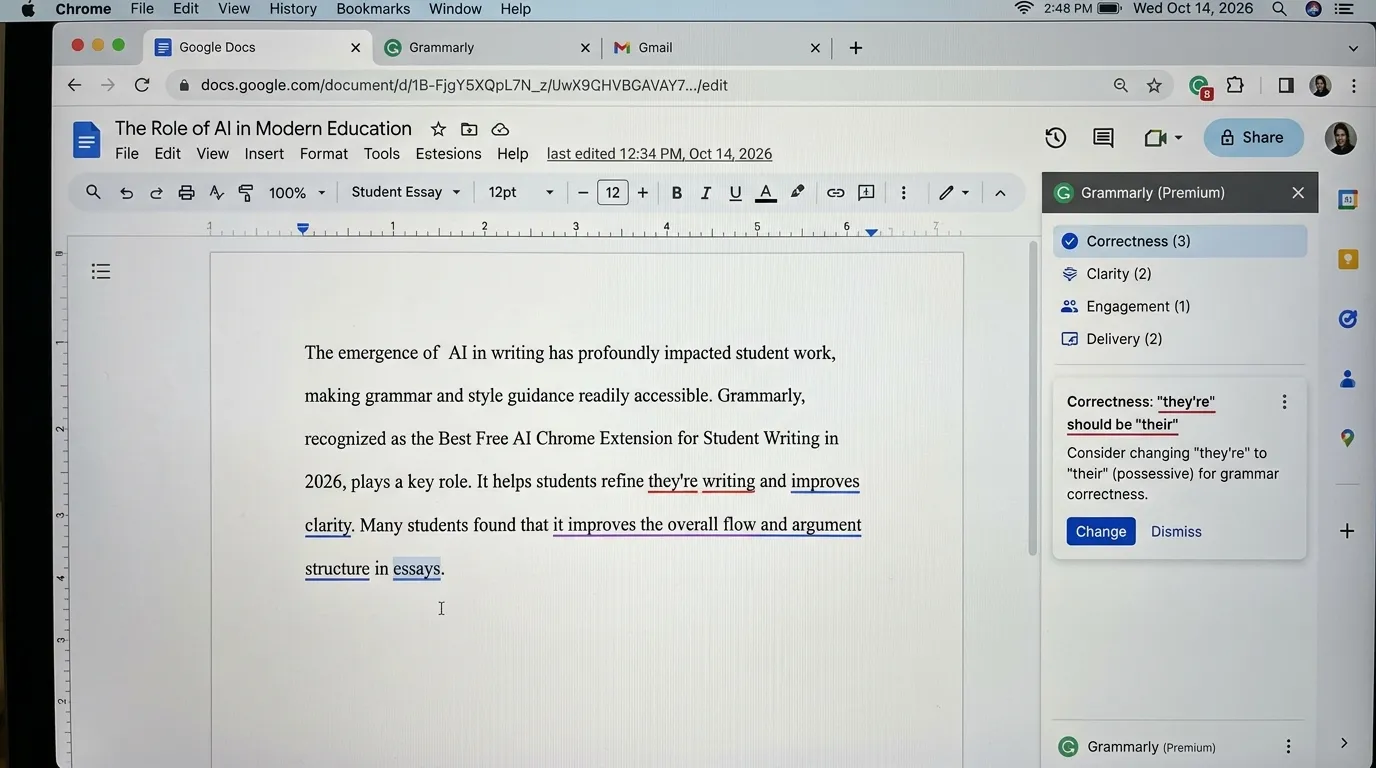Open the highlight color picker
1376x768 pixels.
pyautogui.click(x=797, y=192)
